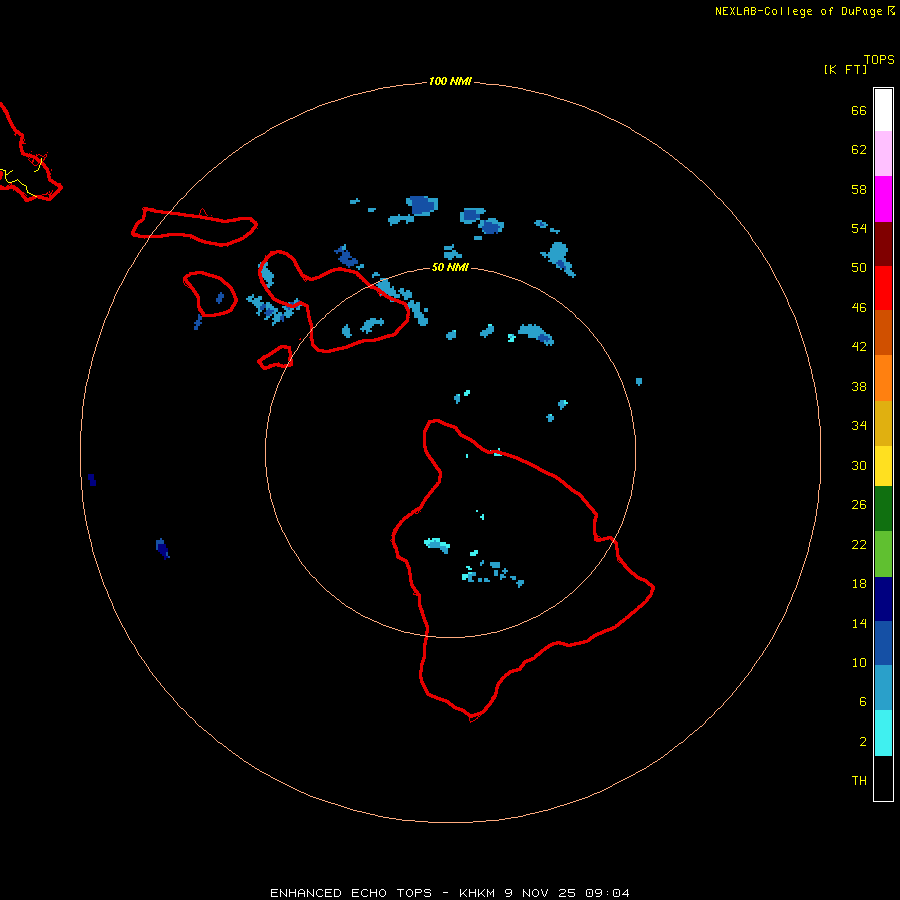This screenshot has height=900, width=900.
Task: Select the medium blue legend swatch
Action: click(883, 643)
